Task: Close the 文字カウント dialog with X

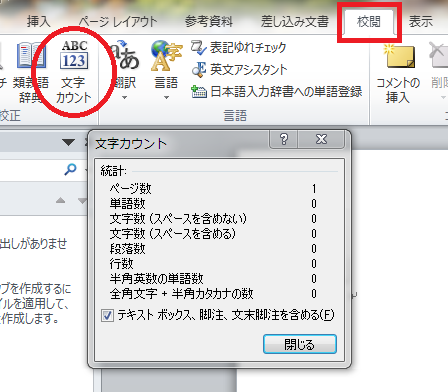Action: point(321,139)
